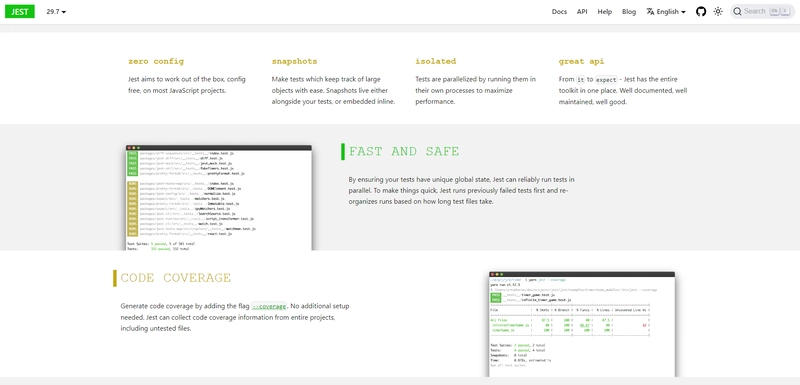Click 'Tests are parallelized' paragraph

476,91
